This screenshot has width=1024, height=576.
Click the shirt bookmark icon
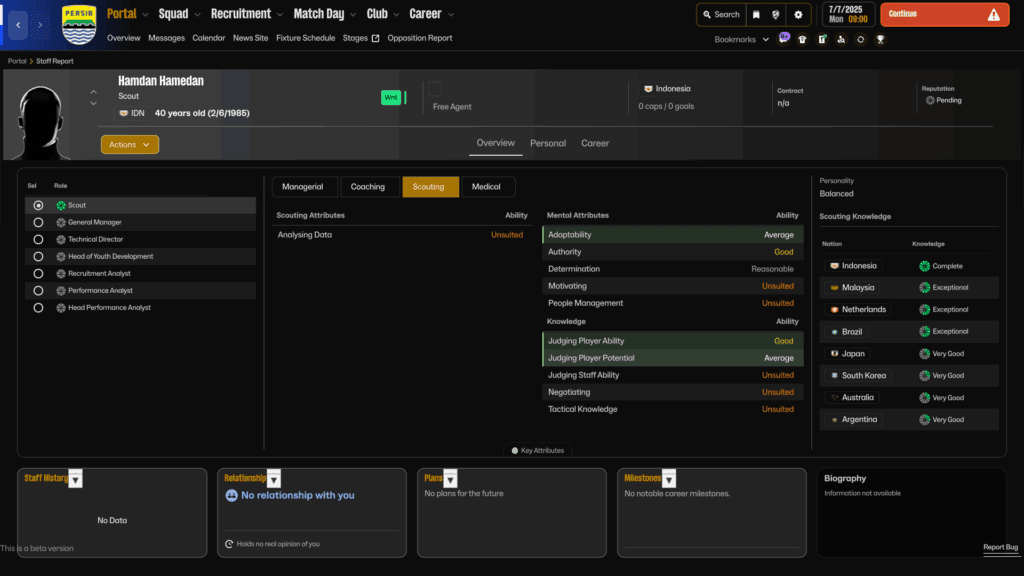pyautogui.click(x=803, y=39)
